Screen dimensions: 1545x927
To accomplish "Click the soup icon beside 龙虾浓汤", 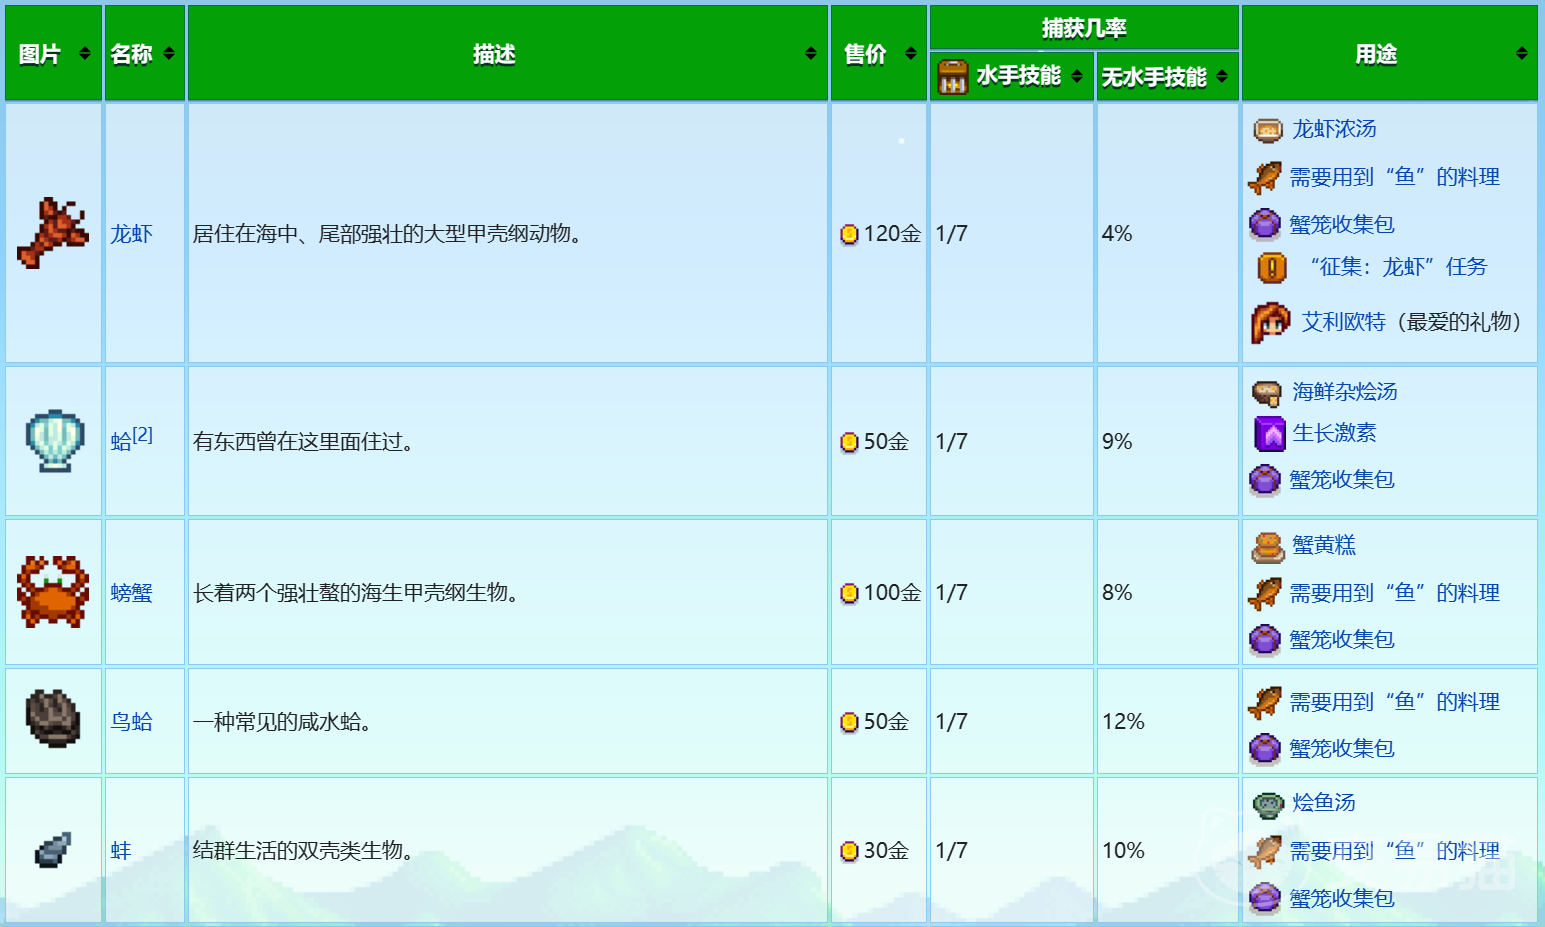I will (x=1268, y=129).
